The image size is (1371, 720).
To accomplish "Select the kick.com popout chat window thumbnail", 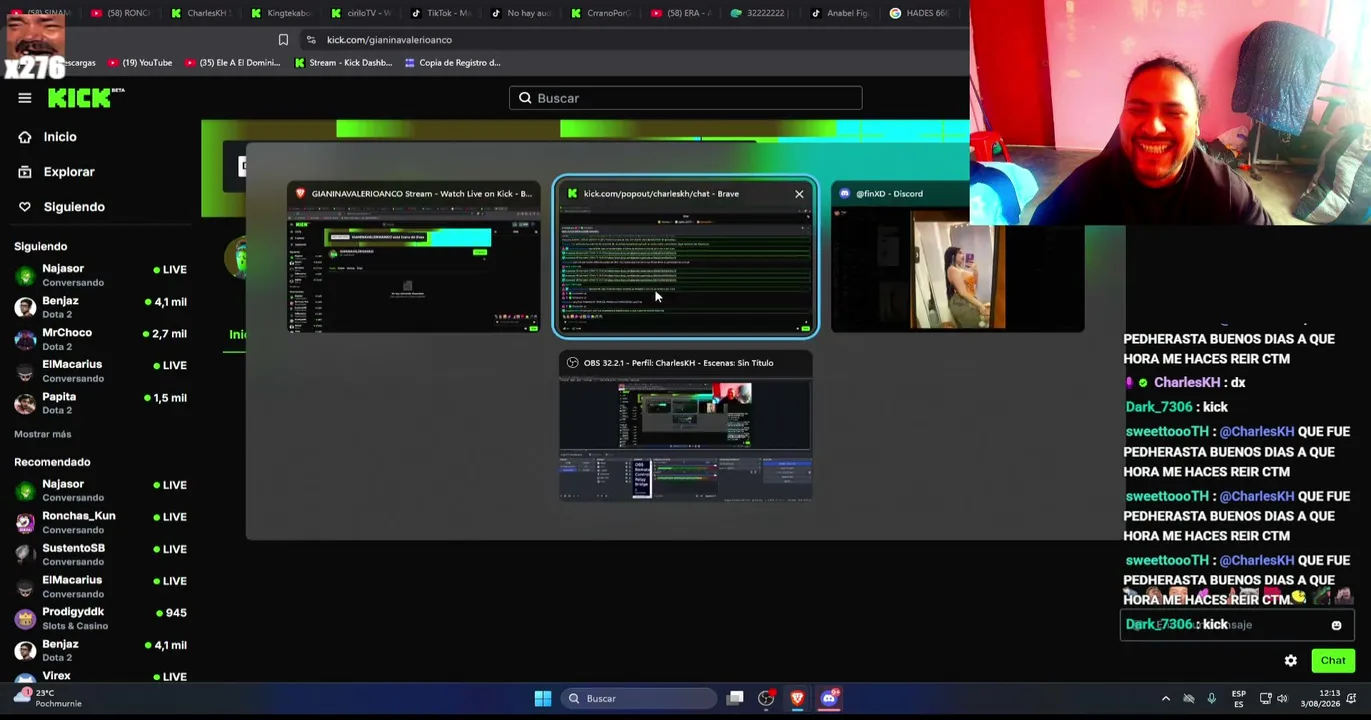I will 685,257.
